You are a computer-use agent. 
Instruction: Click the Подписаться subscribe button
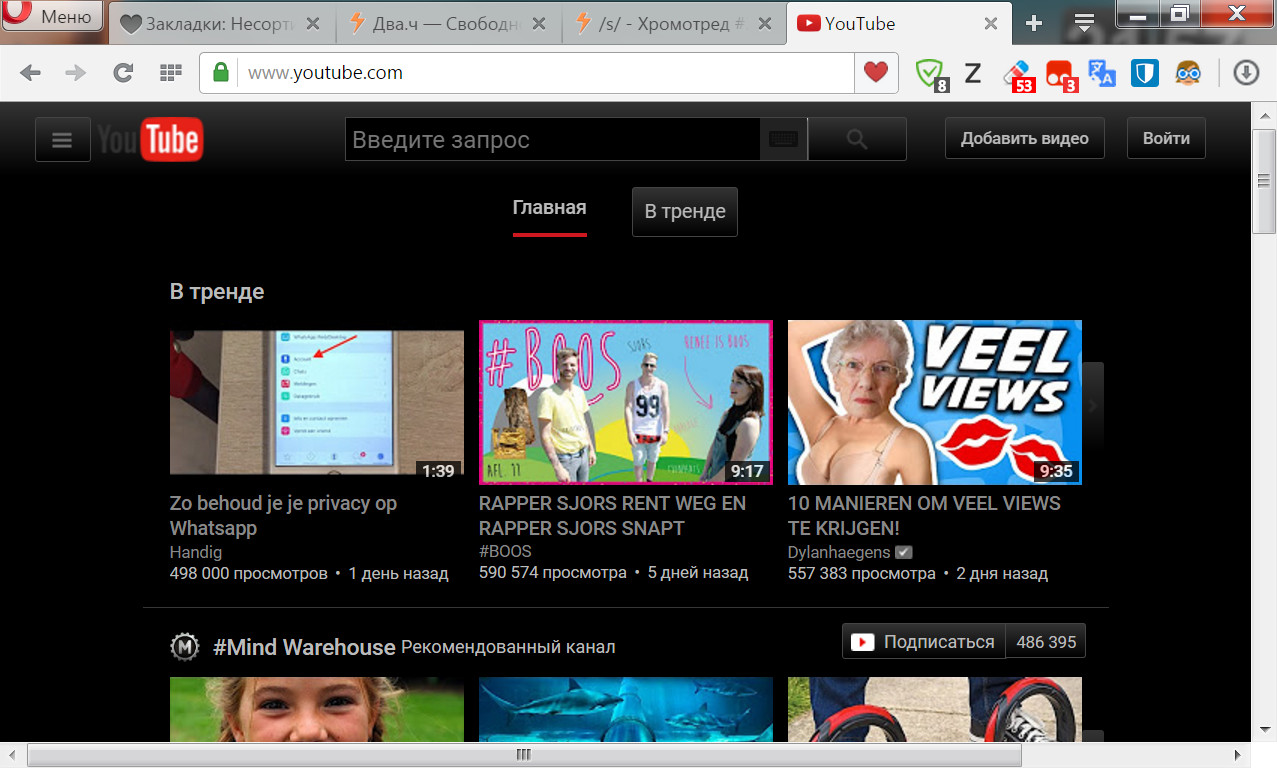[x=924, y=642]
